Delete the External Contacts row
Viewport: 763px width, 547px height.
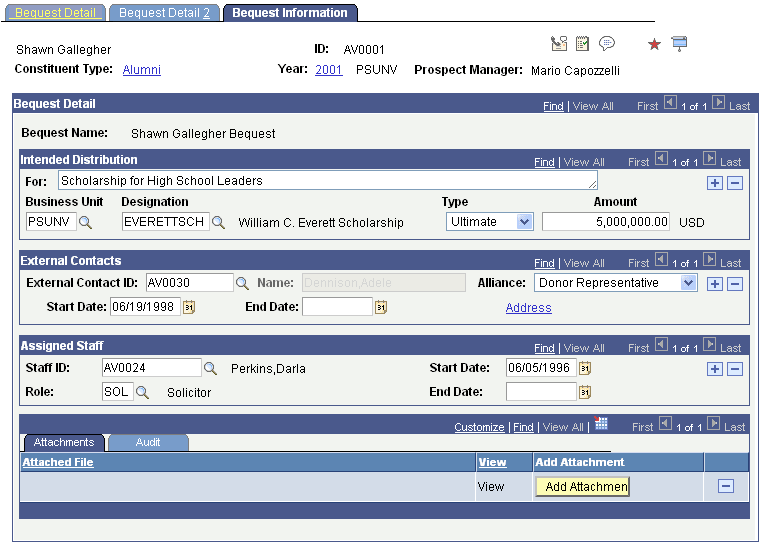point(735,284)
